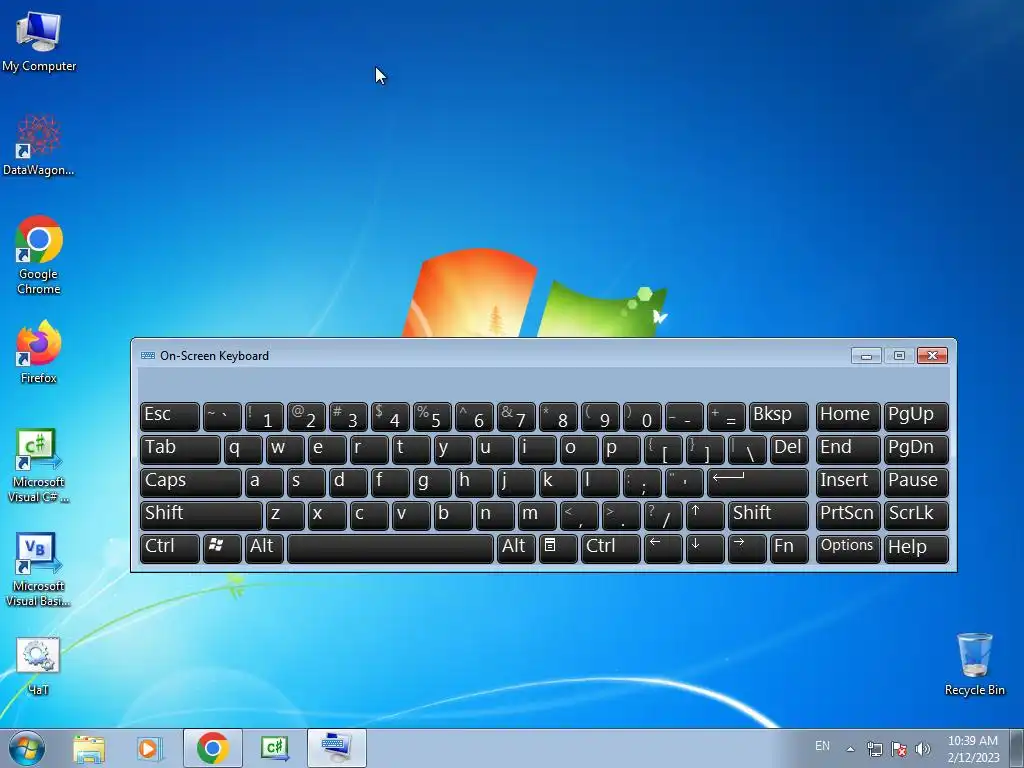Viewport: 1024px width, 768px height.
Task: Click the space bar key
Action: (x=390, y=547)
